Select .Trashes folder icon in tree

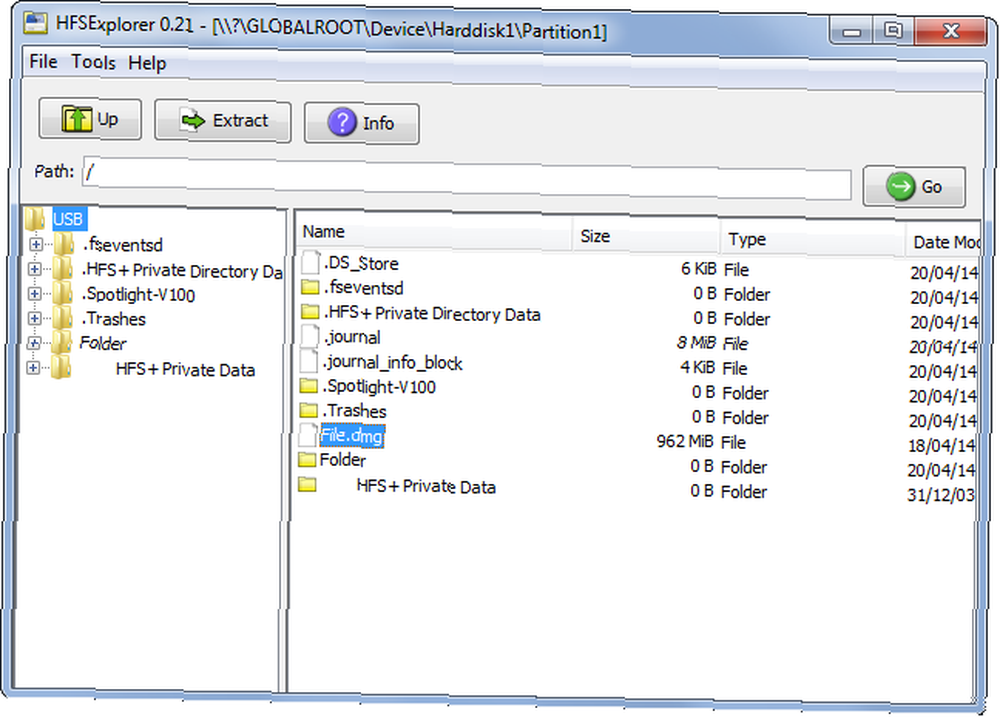click(62, 318)
